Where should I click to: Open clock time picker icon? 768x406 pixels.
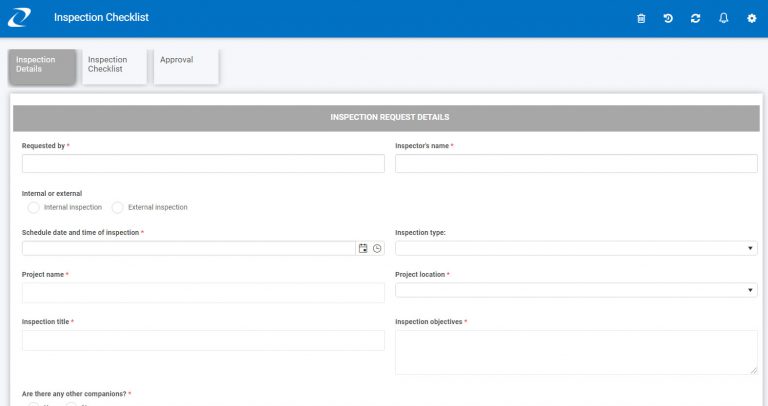point(377,248)
